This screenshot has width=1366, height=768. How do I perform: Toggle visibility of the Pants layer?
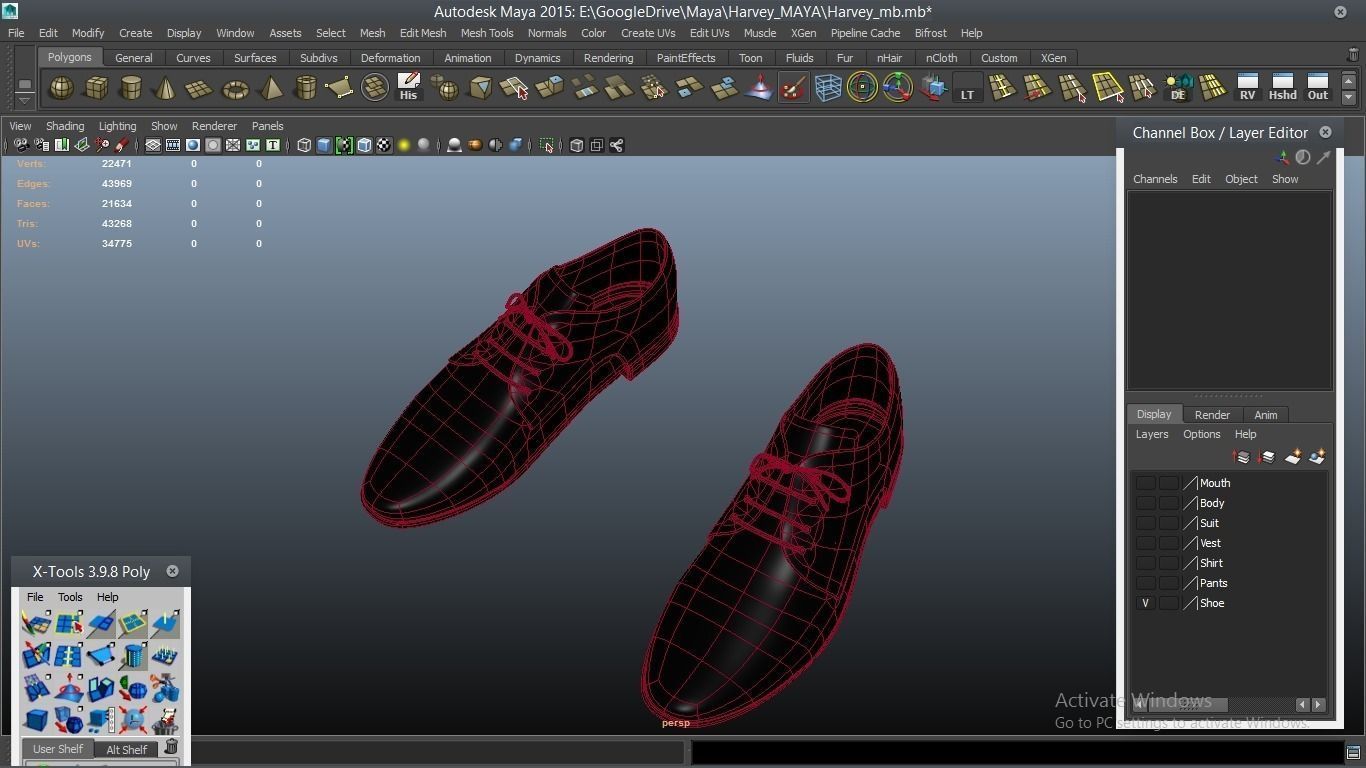click(x=1146, y=583)
